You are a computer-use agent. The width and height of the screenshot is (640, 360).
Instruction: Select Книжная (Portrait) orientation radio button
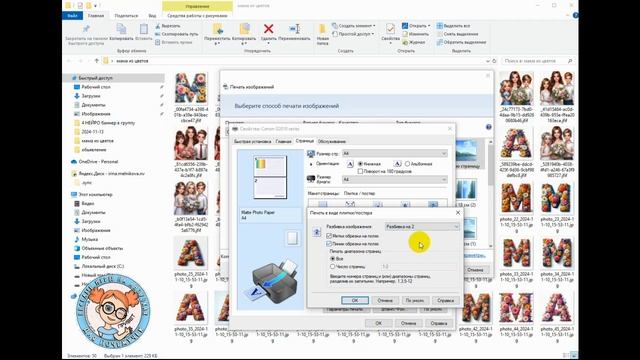360,164
